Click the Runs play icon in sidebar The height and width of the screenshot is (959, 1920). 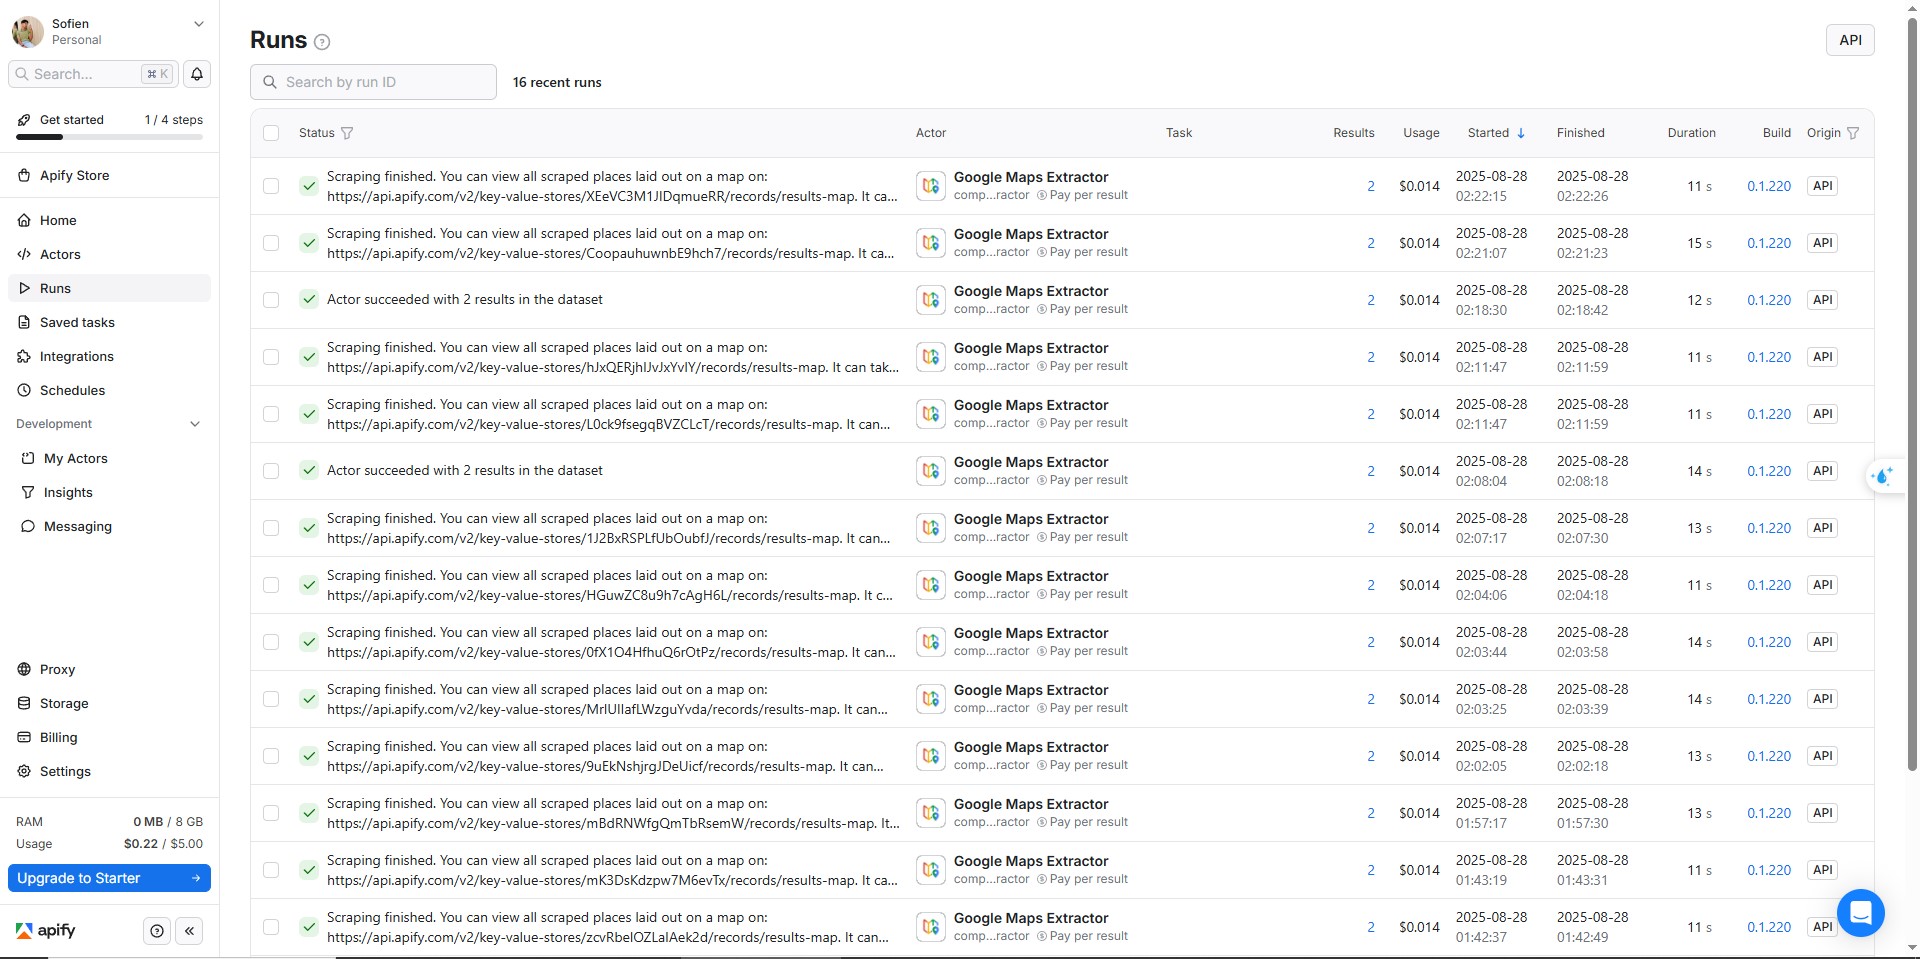24,288
